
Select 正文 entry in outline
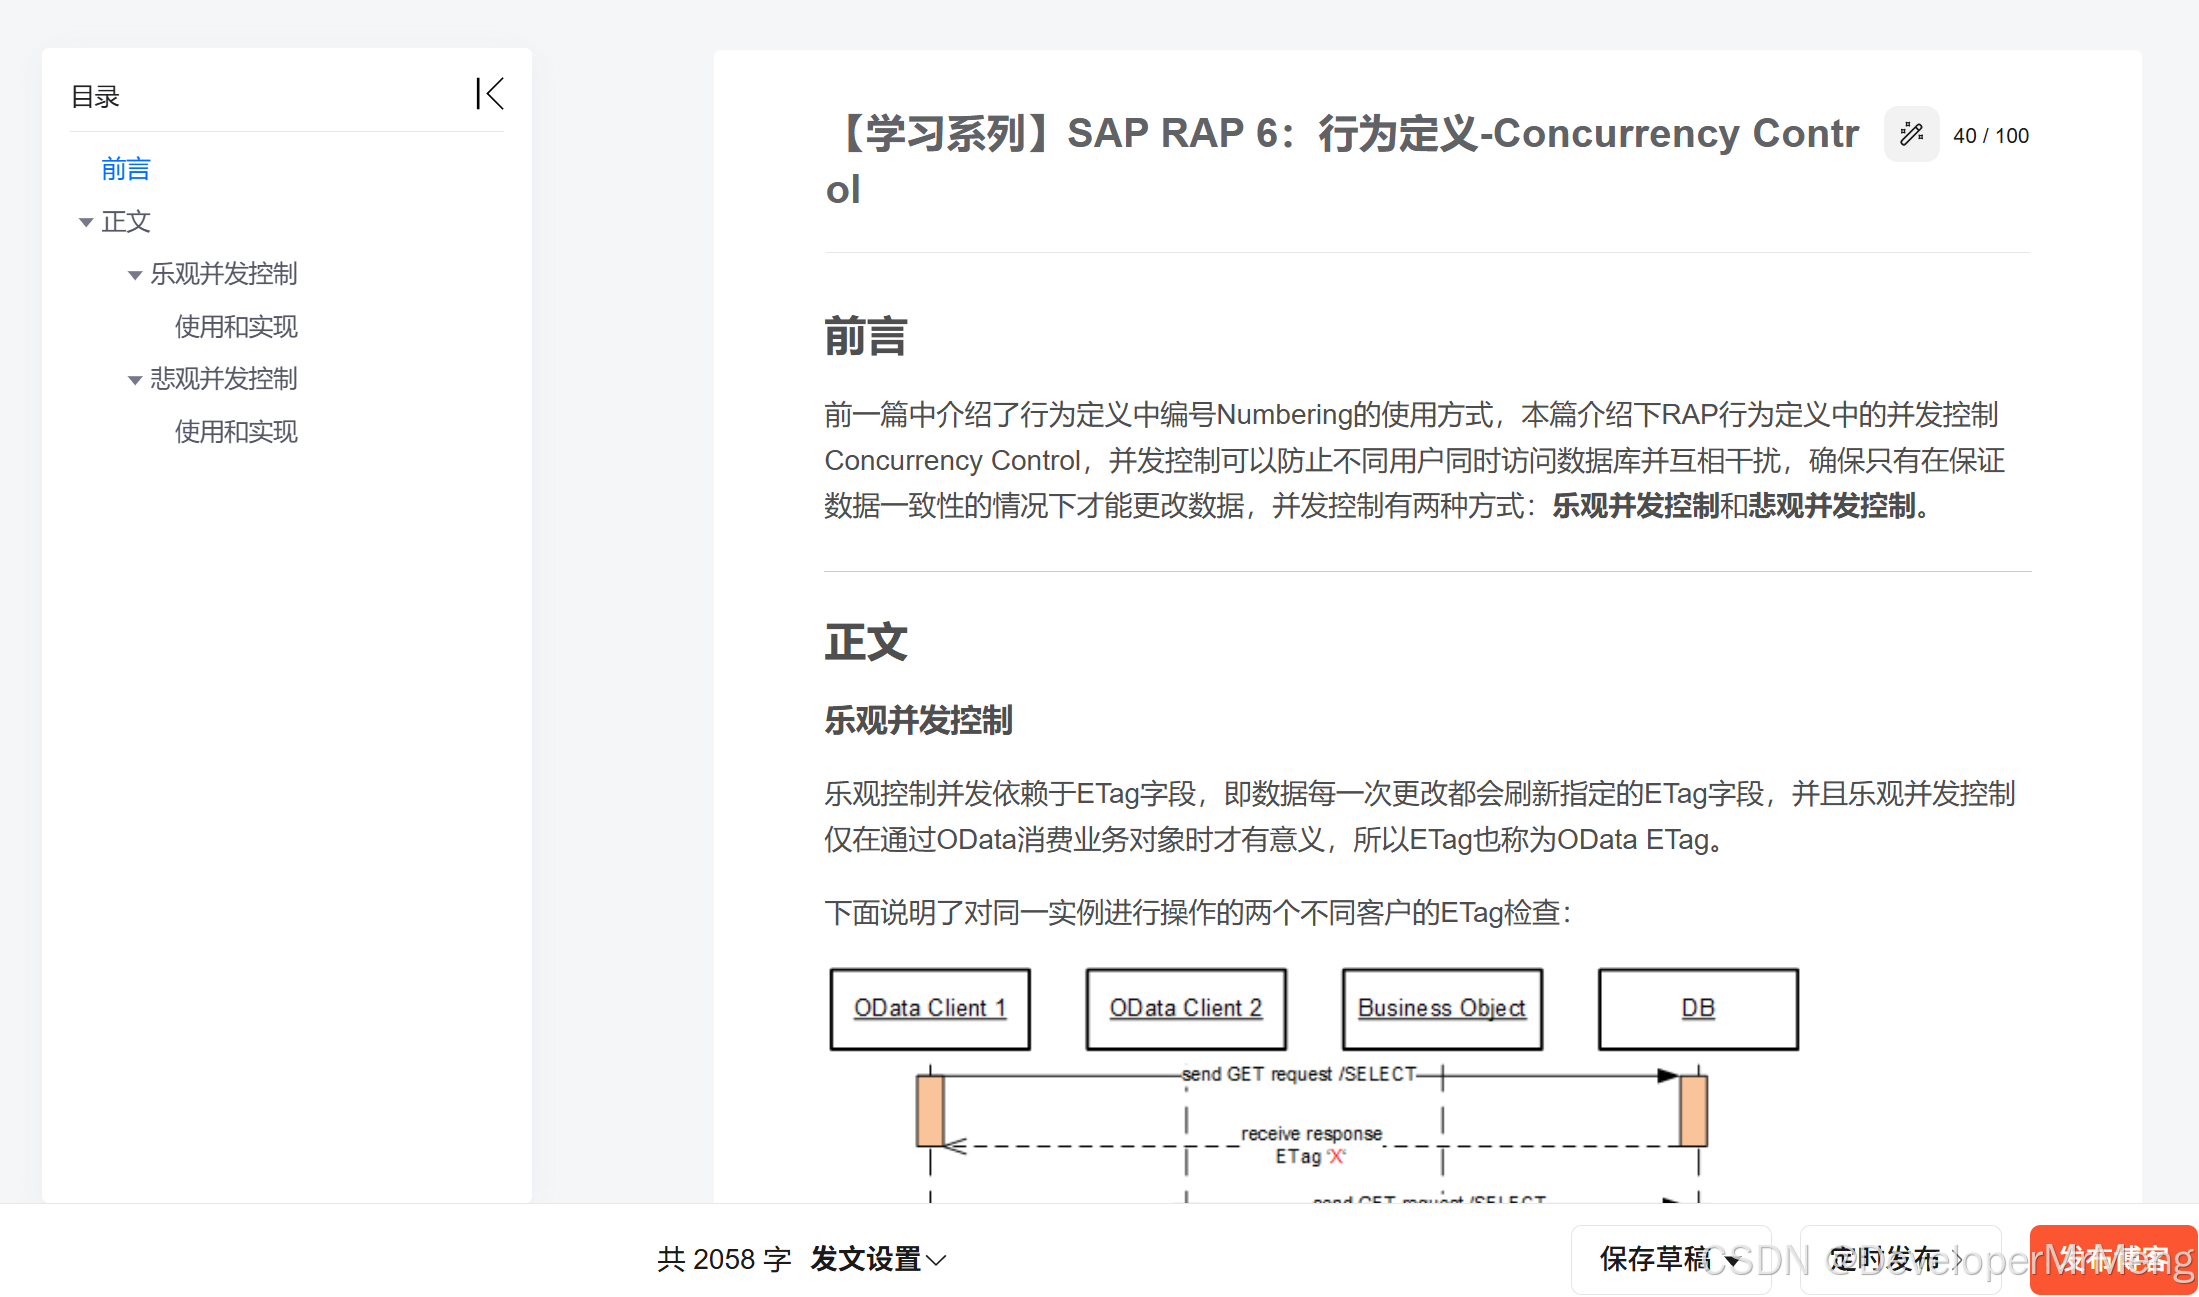click(126, 221)
